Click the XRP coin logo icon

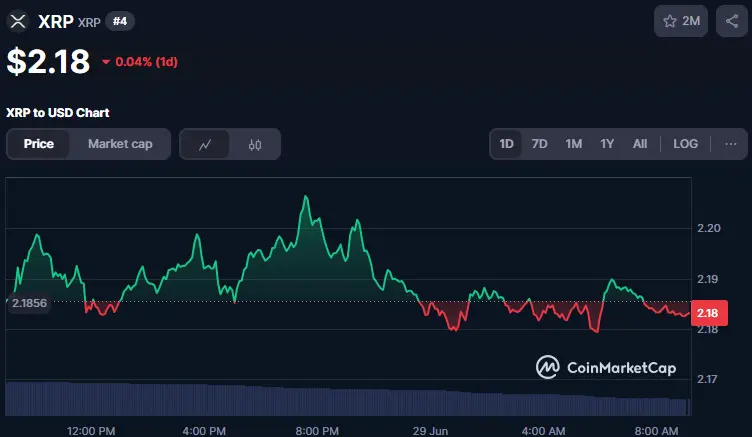click(18, 22)
